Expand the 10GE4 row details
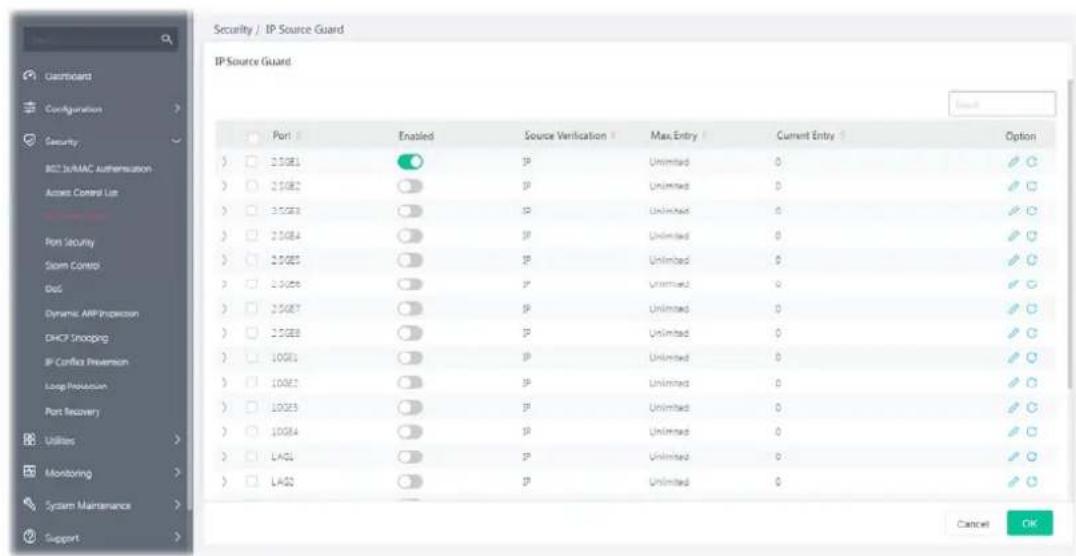The image size is (1076, 556). pyautogui.click(x=225, y=431)
